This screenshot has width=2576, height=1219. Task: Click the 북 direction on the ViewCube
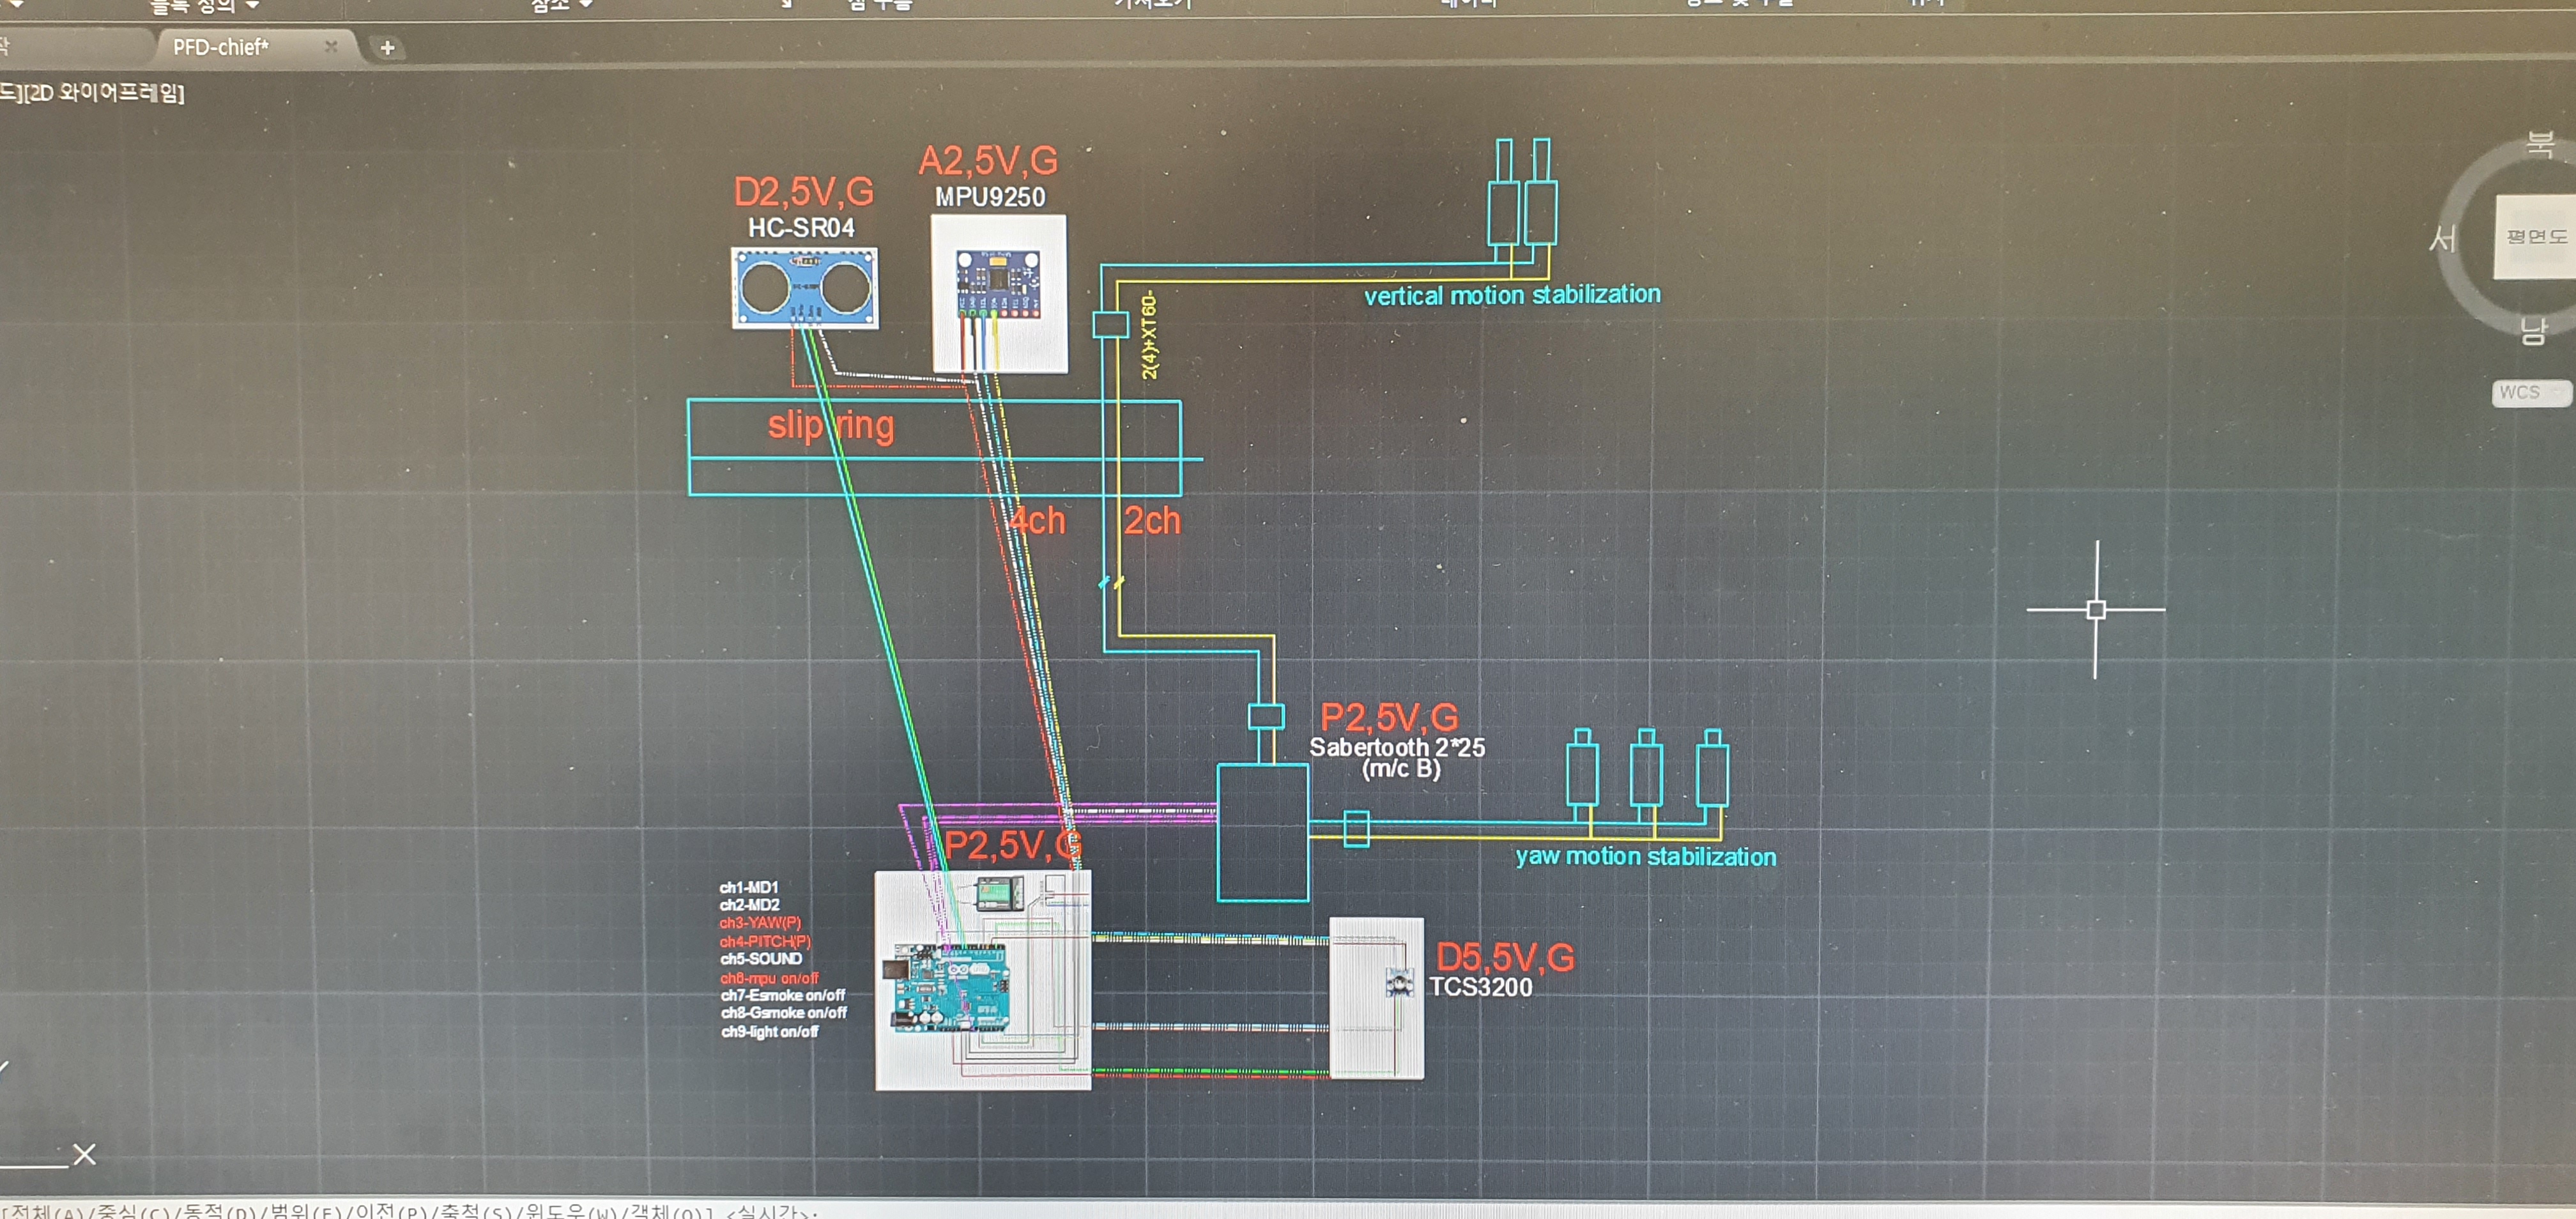(x=2540, y=144)
